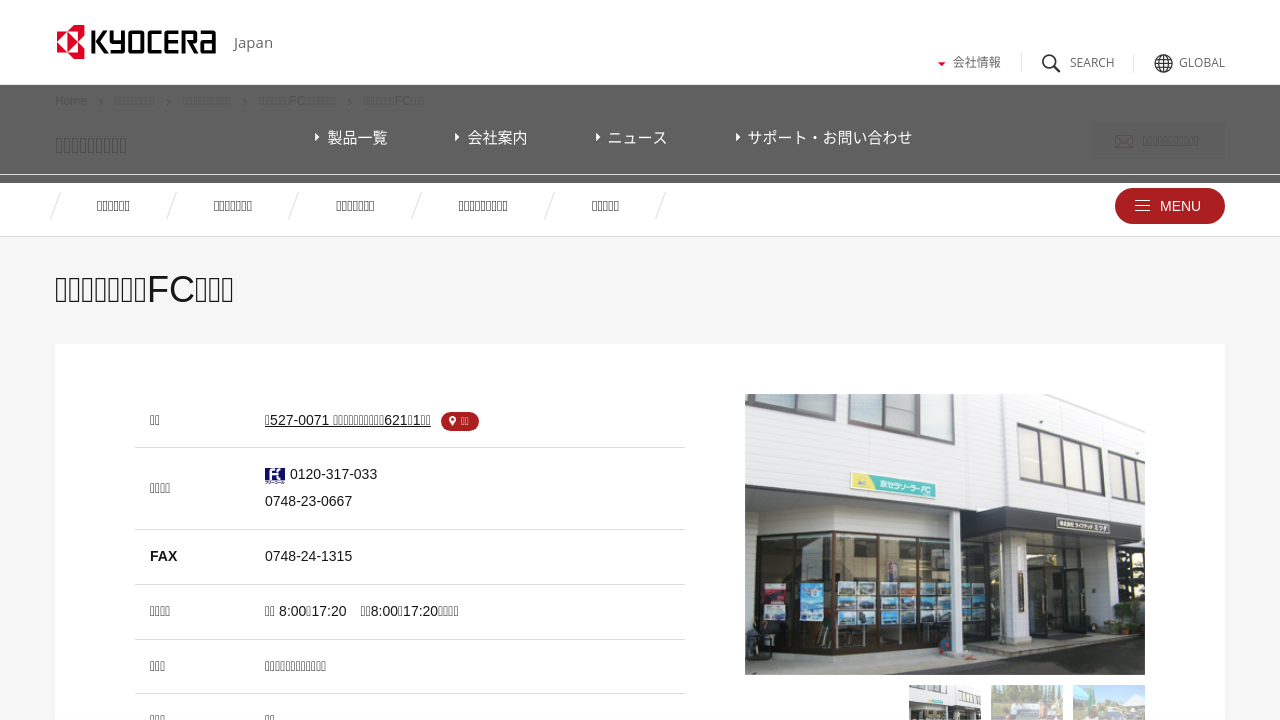The height and width of the screenshot is (720, 1280).
Task: Expand the 会社案内 menu
Action: pos(492,137)
